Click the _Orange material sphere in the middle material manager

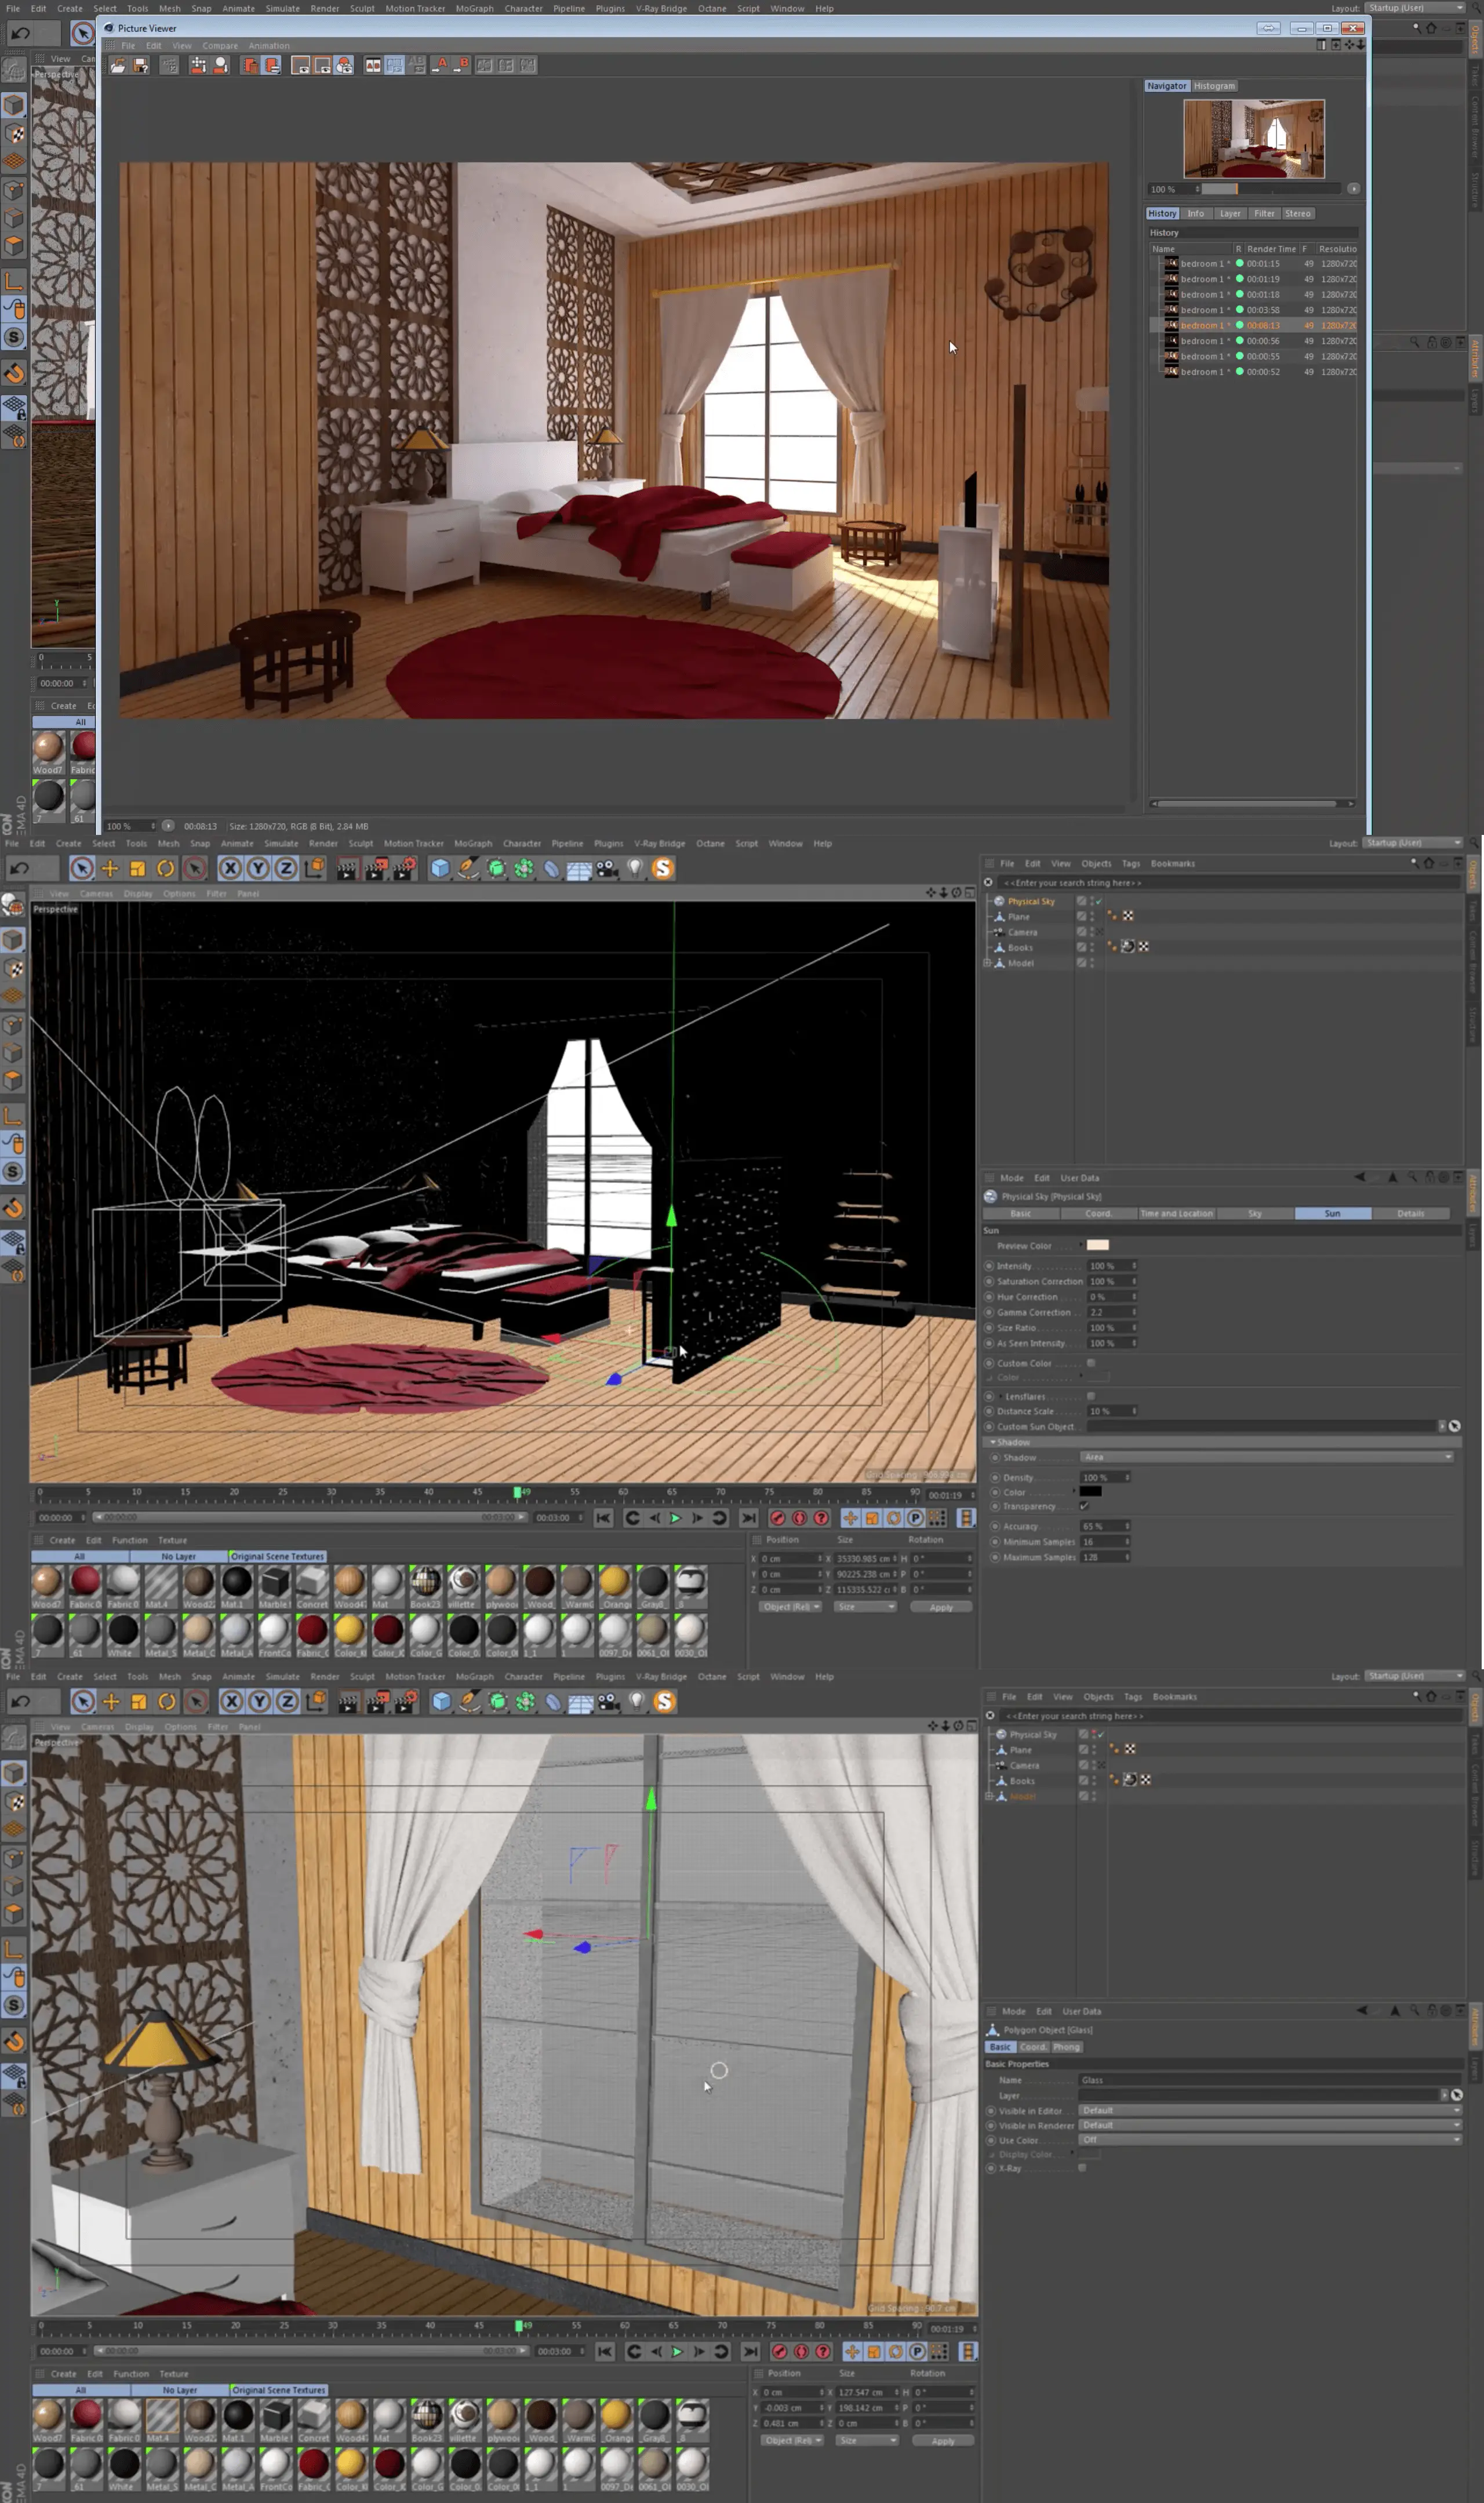coord(614,1581)
